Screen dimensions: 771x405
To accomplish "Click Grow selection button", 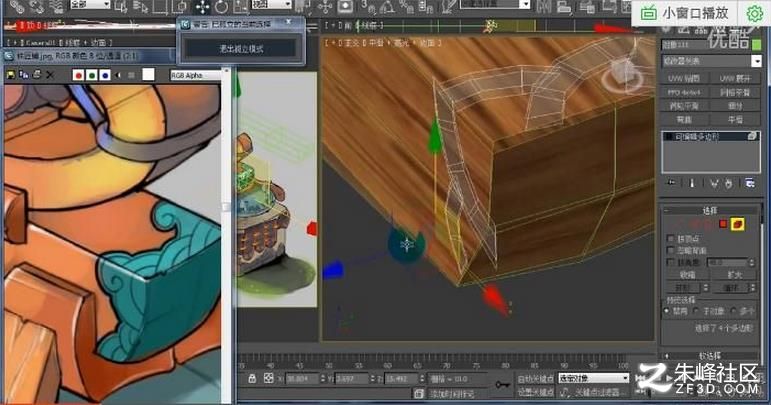I will pos(734,275).
